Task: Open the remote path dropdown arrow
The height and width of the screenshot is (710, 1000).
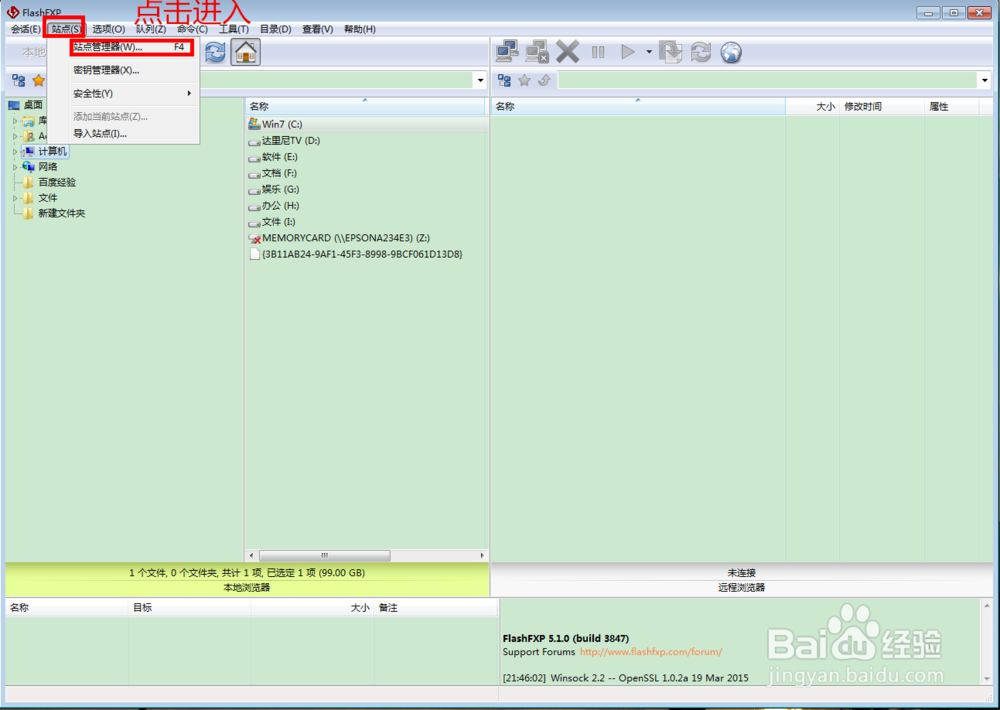Action: (x=985, y=80)
